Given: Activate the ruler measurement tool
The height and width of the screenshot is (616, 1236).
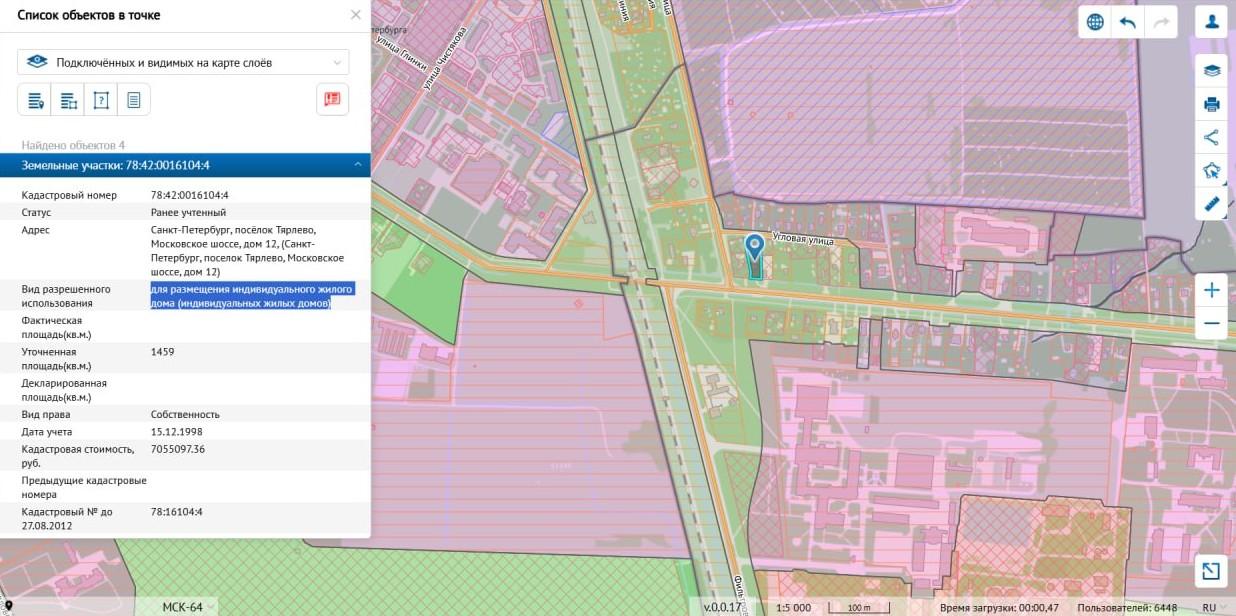Looking at the screenshot, I should coord(1212,203).
